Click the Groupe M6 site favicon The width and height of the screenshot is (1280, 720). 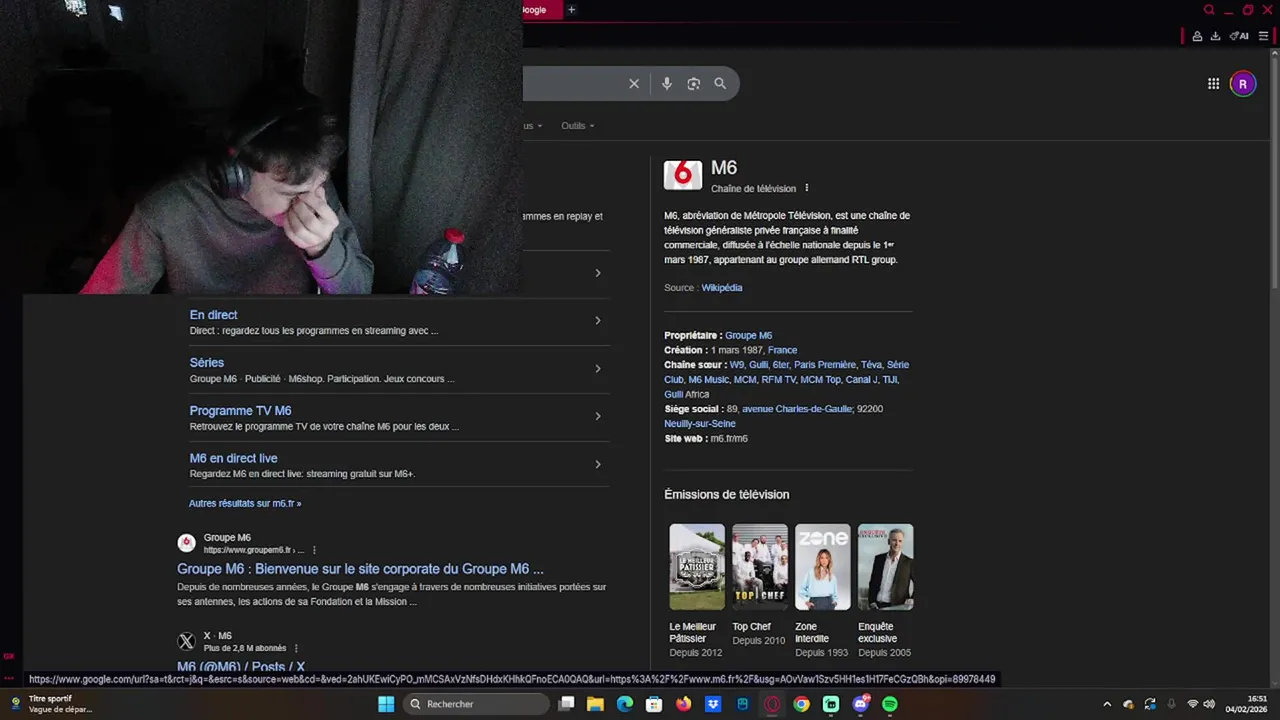pyautogui.click(x=186, y=543)
